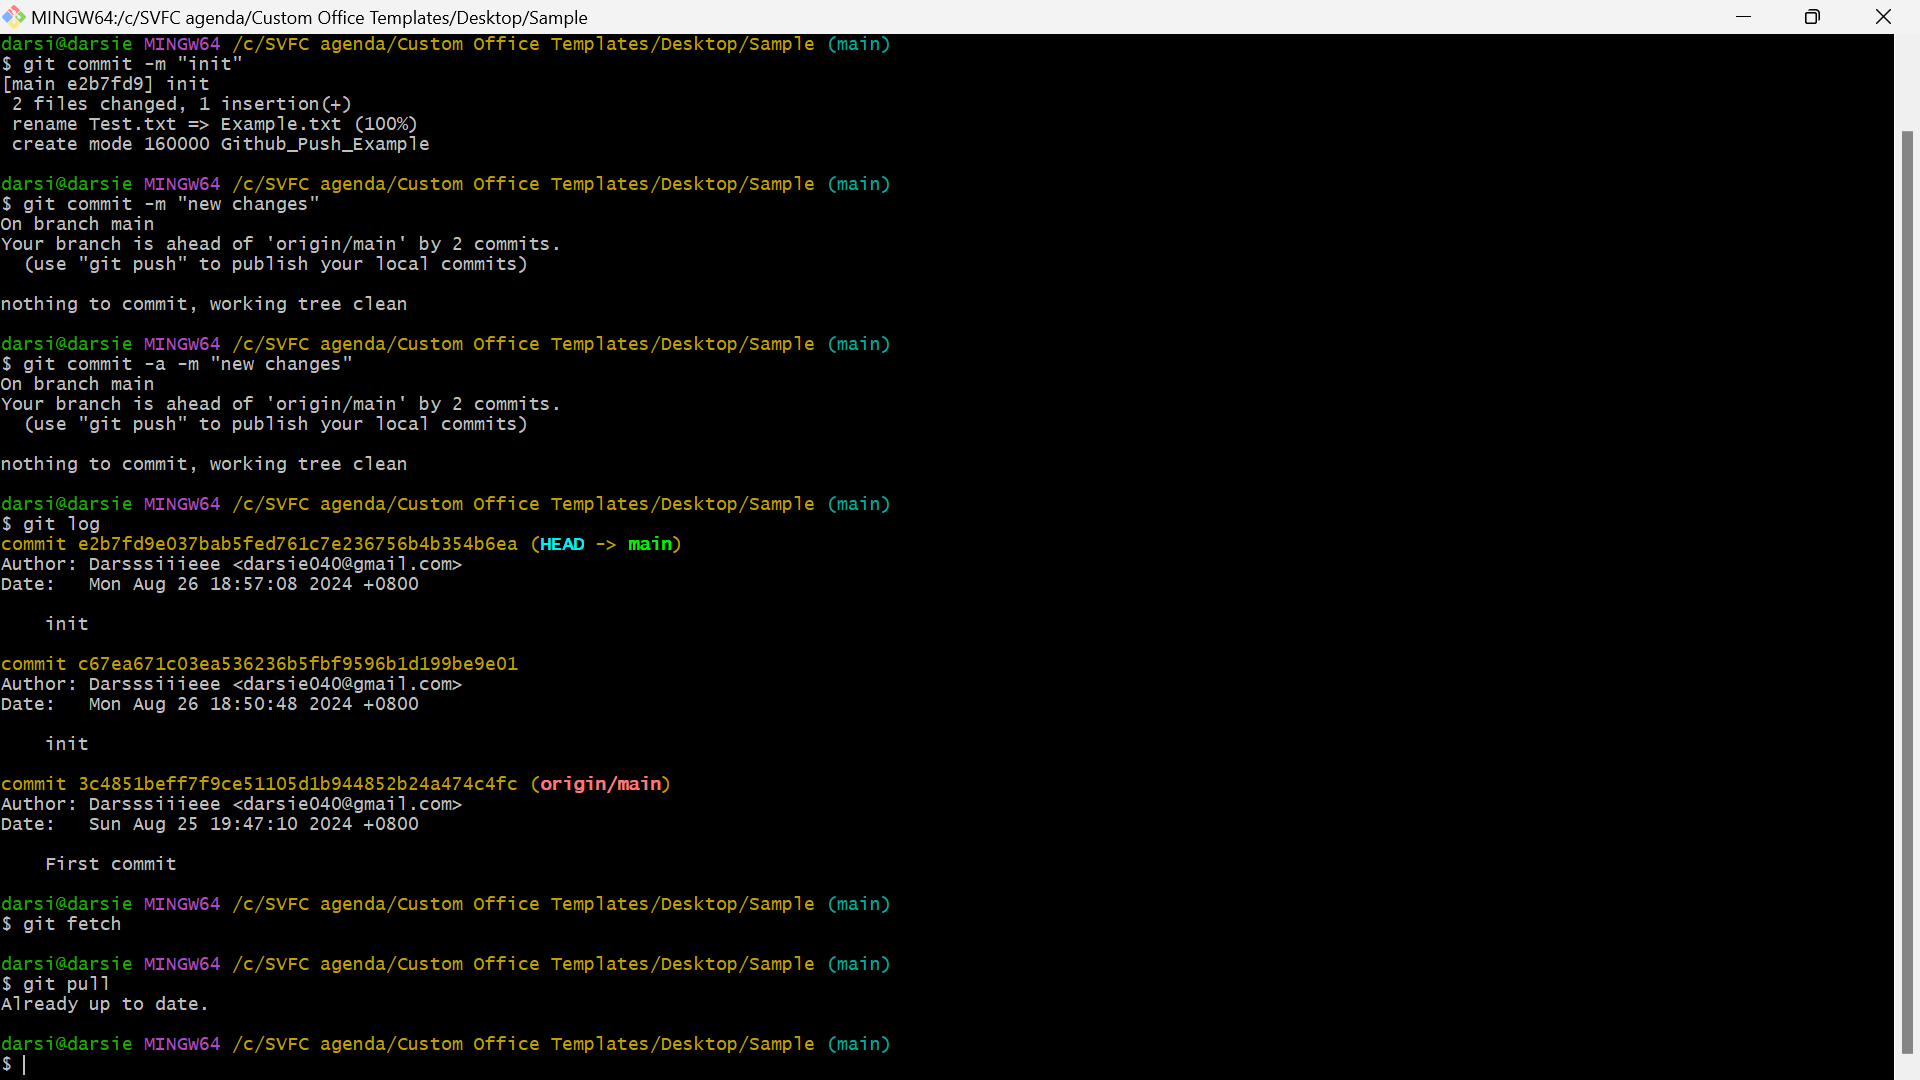Click the Git Bash icon in title bar
This screenshot has width=1920, height=1080.
tap(14, 17)
